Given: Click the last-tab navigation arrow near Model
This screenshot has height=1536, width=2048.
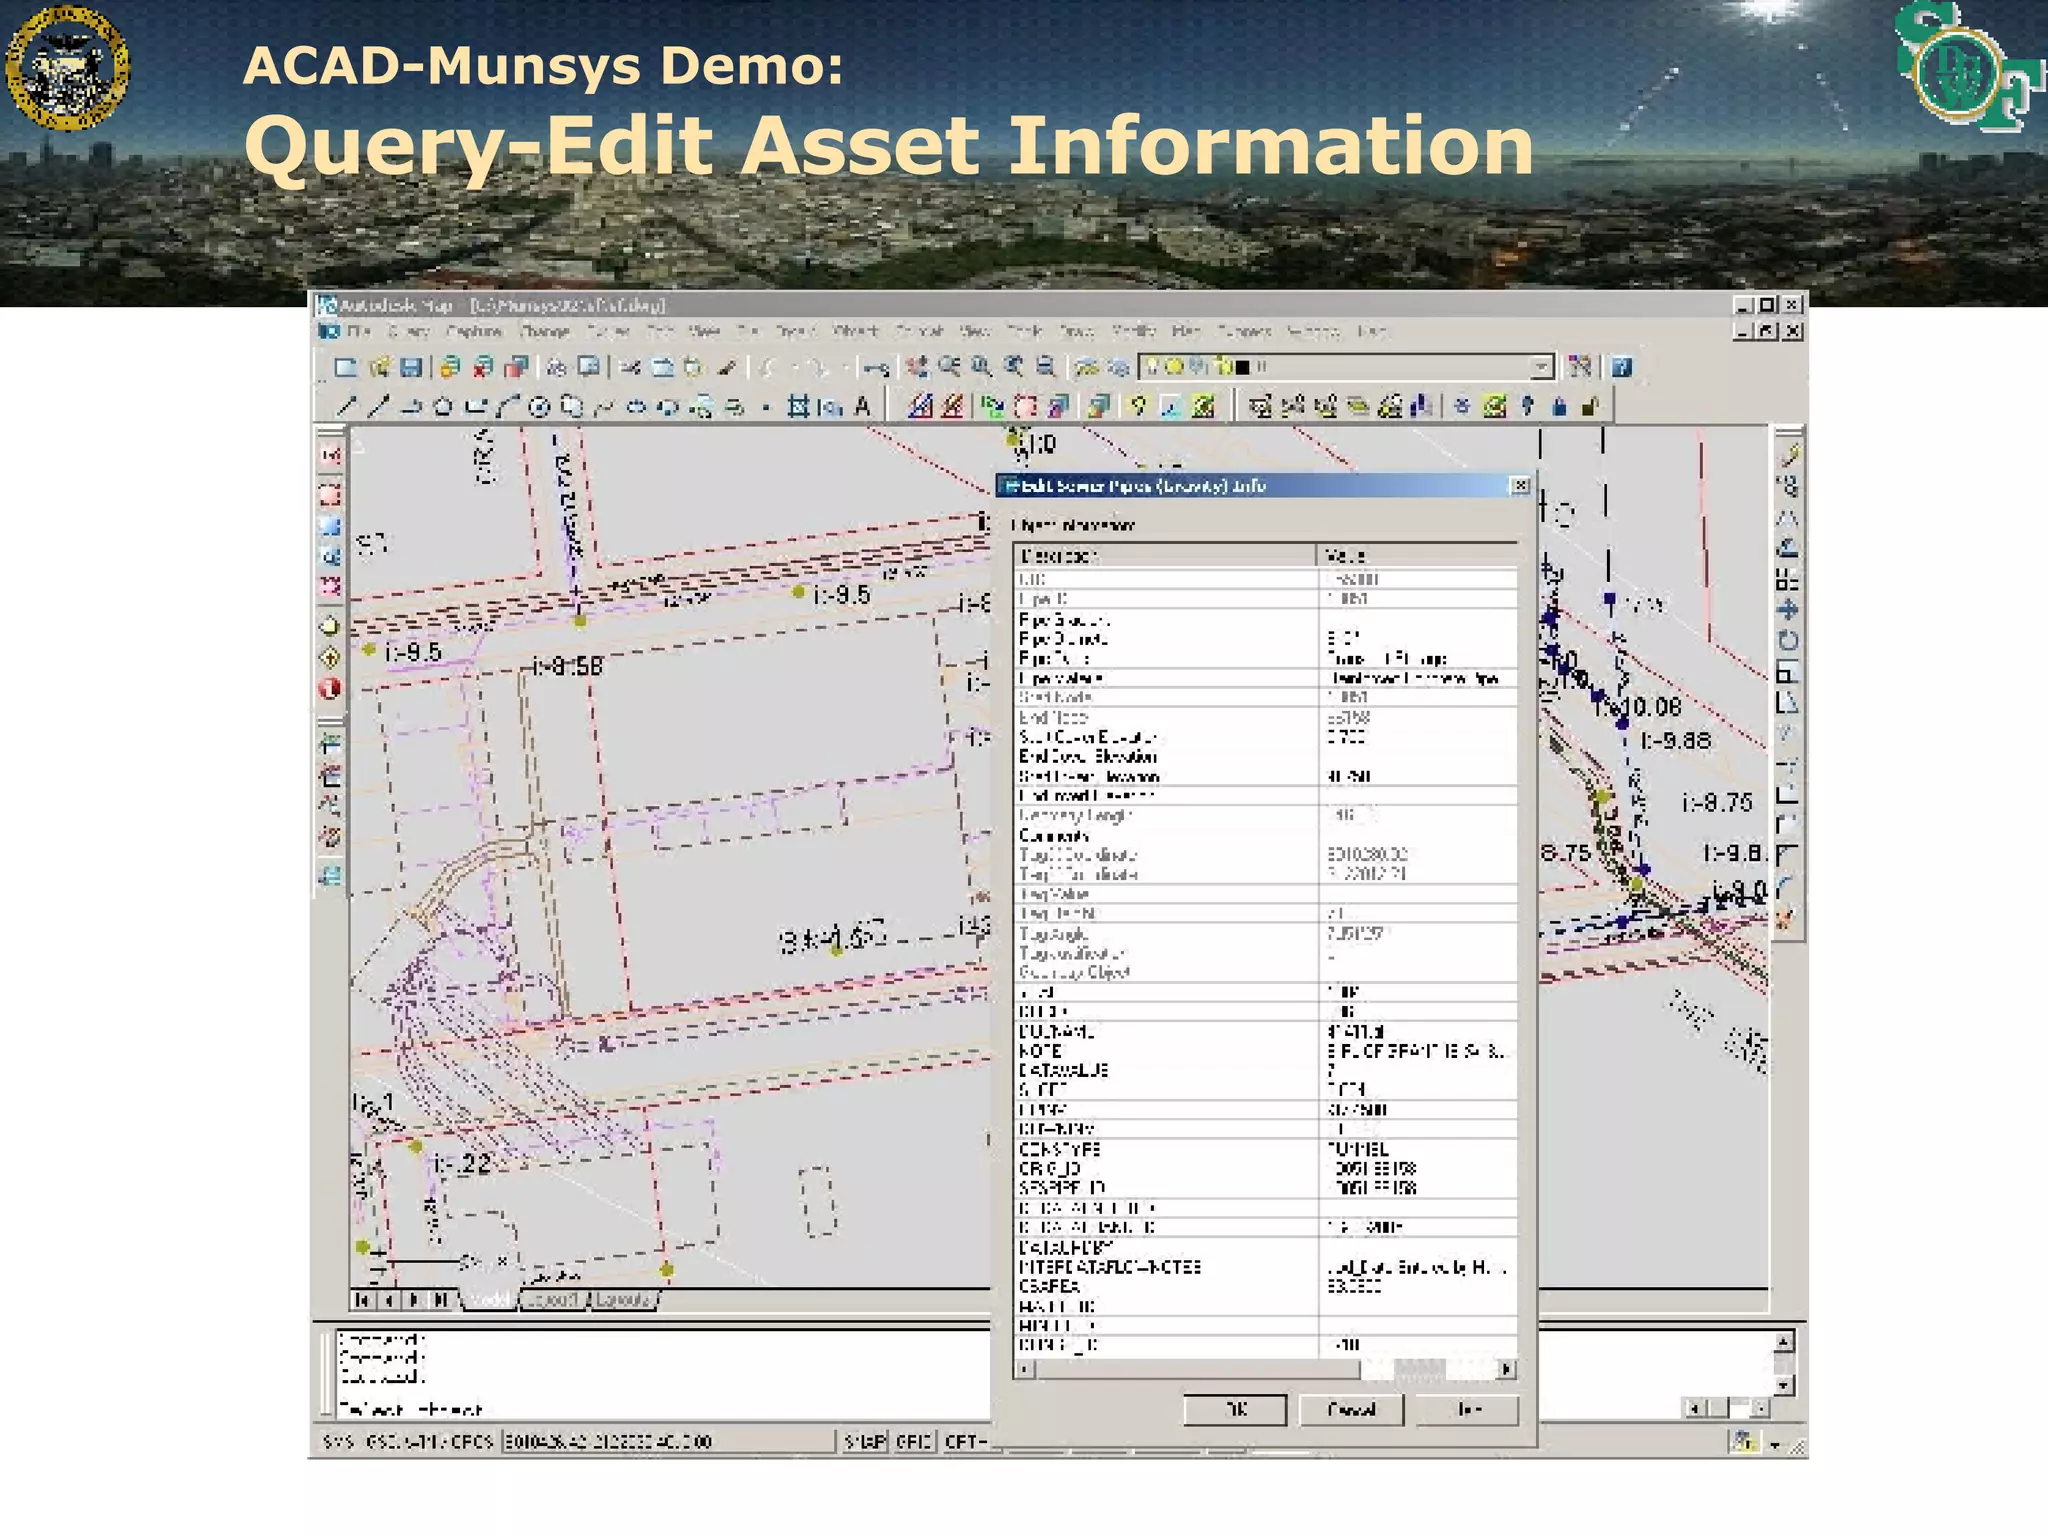Looking at the screenshot, I should pyautogui.click(x=441, y=1300).
